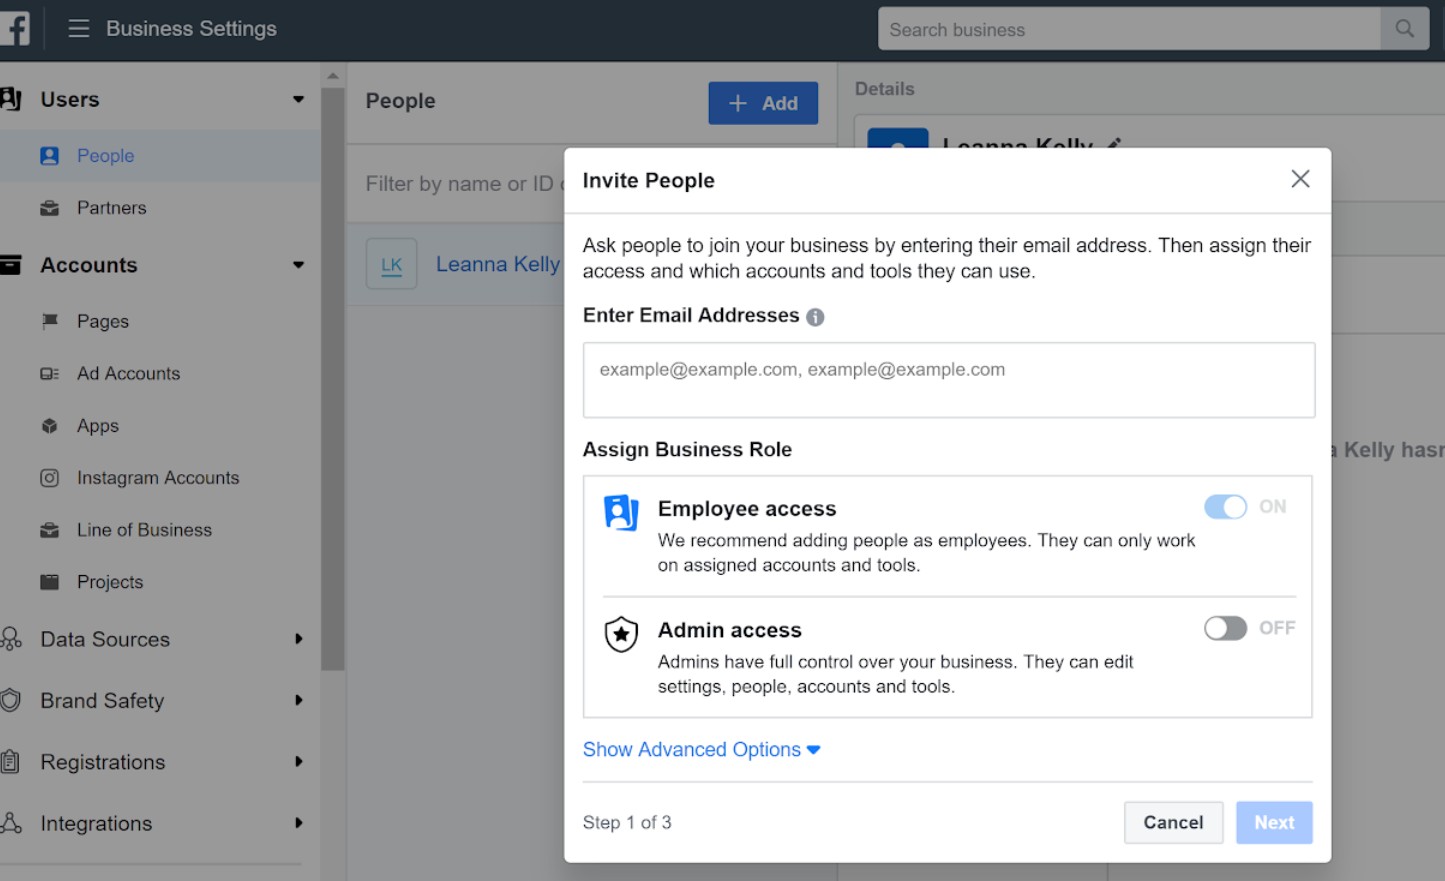The height and width of the screenshot is (881, 1445).
Task: Open the Partners menu item
Action: 111,208
